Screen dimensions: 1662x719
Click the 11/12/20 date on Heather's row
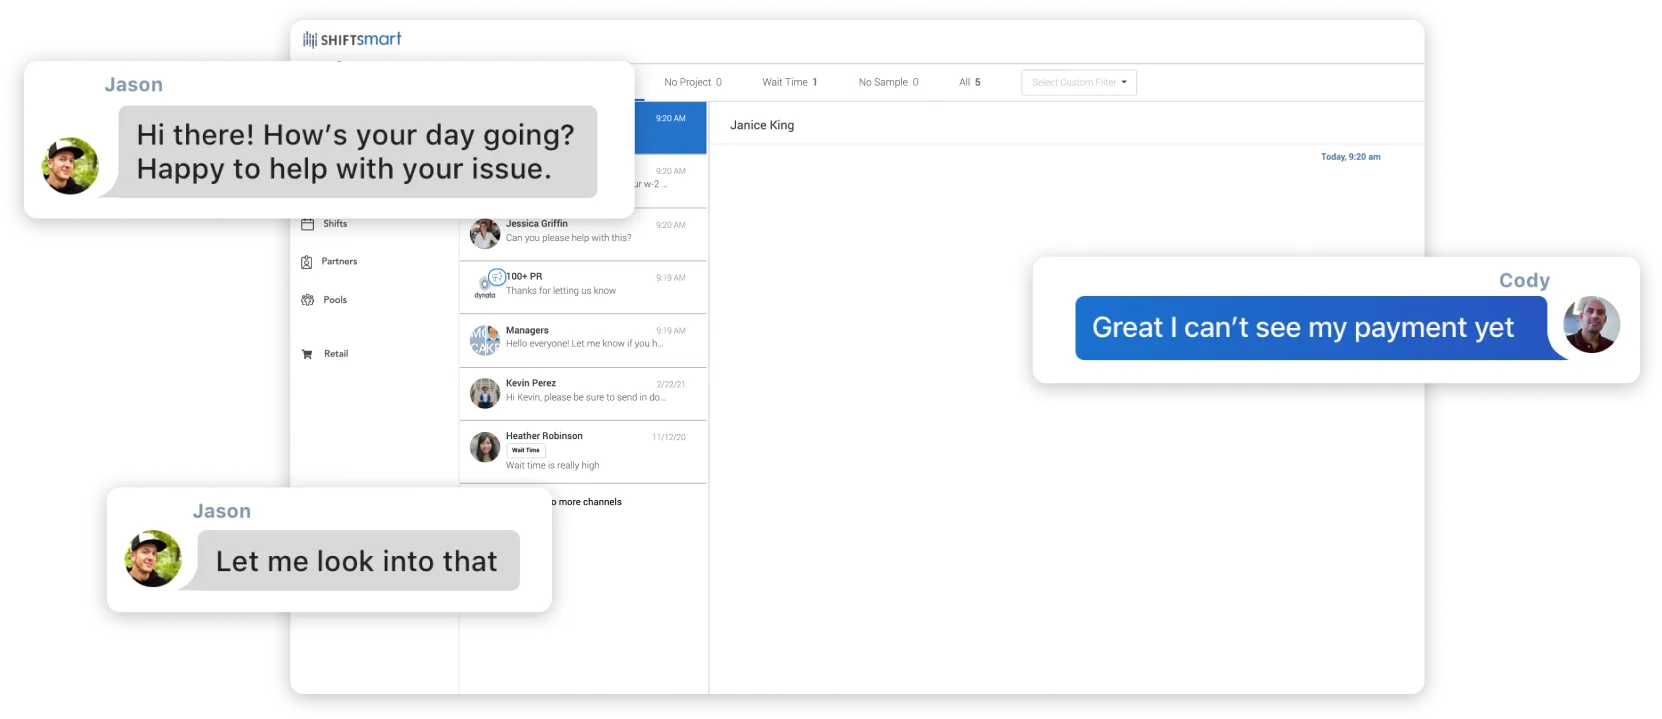pos(669,437)
